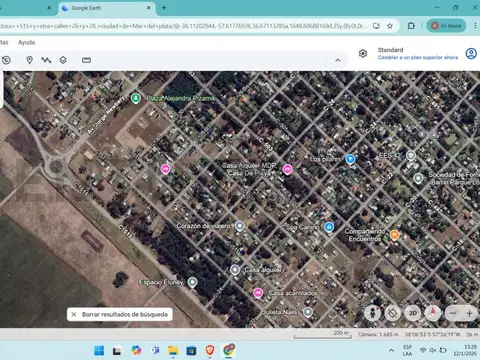Activate the Street View pegman
Viewport: 480px width, 360px height.
coord(372,313)
